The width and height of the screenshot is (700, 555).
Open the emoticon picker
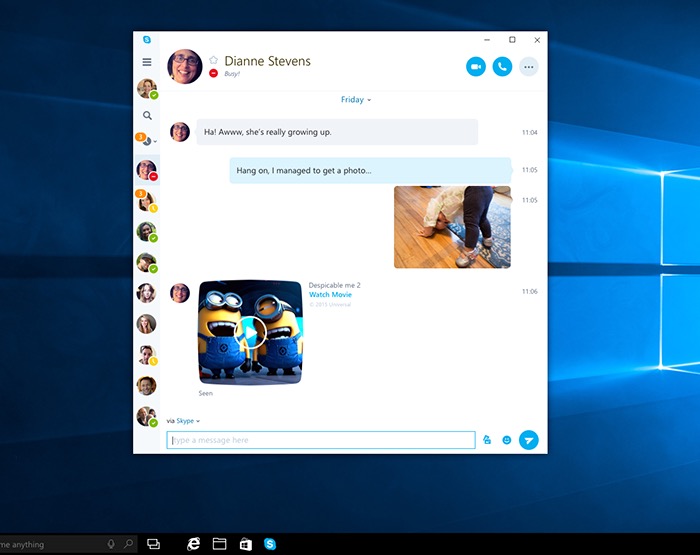tap(507, 440)
